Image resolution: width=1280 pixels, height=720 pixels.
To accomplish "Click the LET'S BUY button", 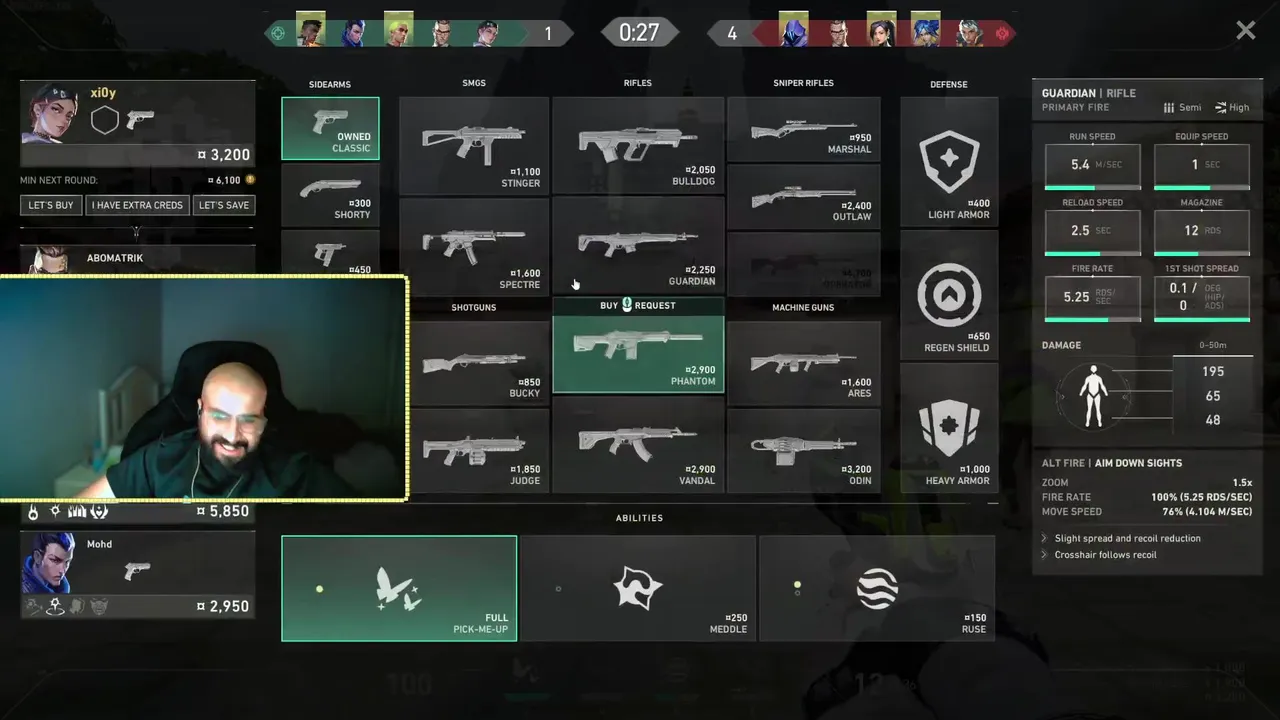I will (x=51, y=205).
